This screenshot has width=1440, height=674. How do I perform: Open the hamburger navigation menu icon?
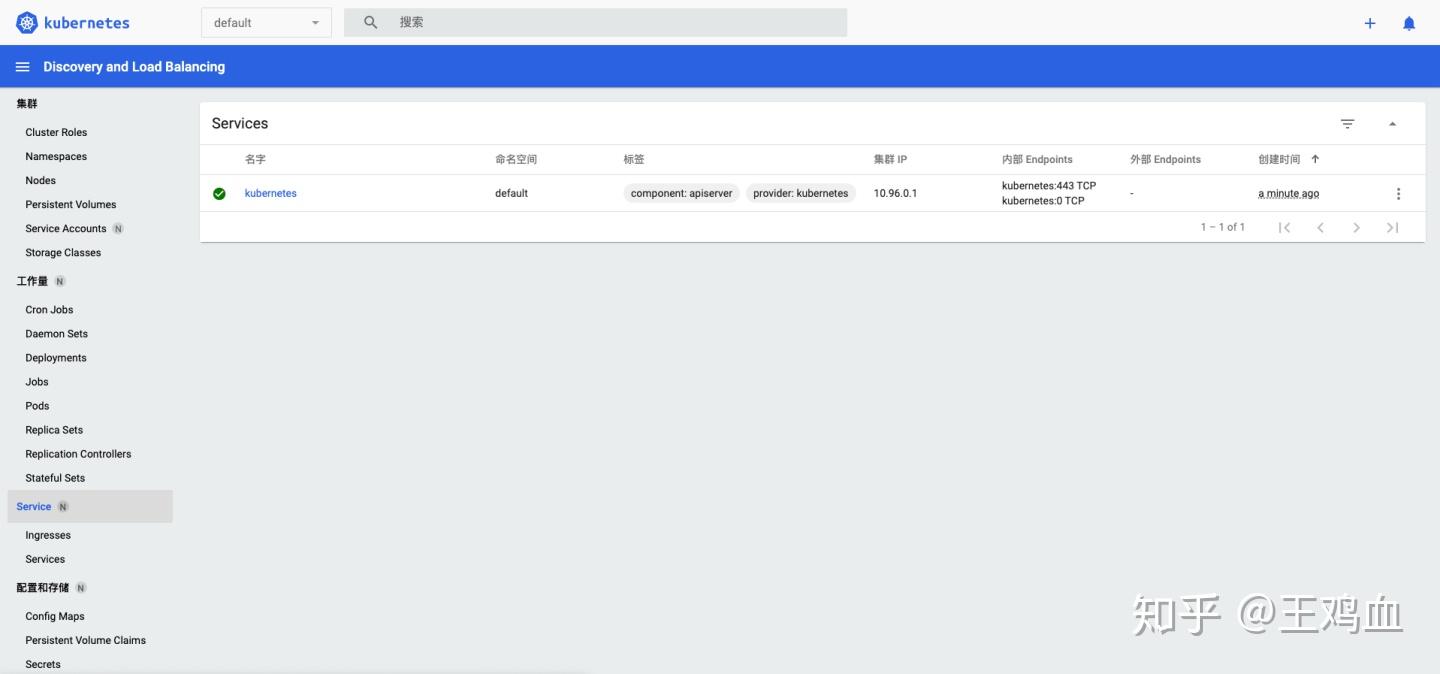coord(22,66)
